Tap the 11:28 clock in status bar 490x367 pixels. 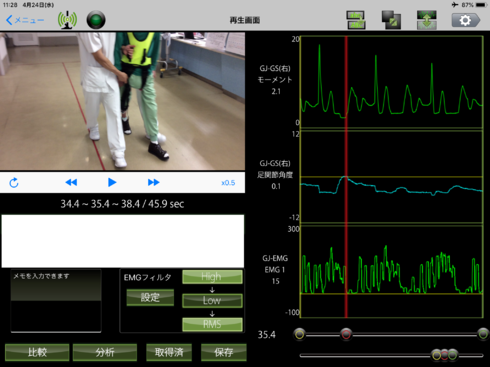tap(10, 5)
